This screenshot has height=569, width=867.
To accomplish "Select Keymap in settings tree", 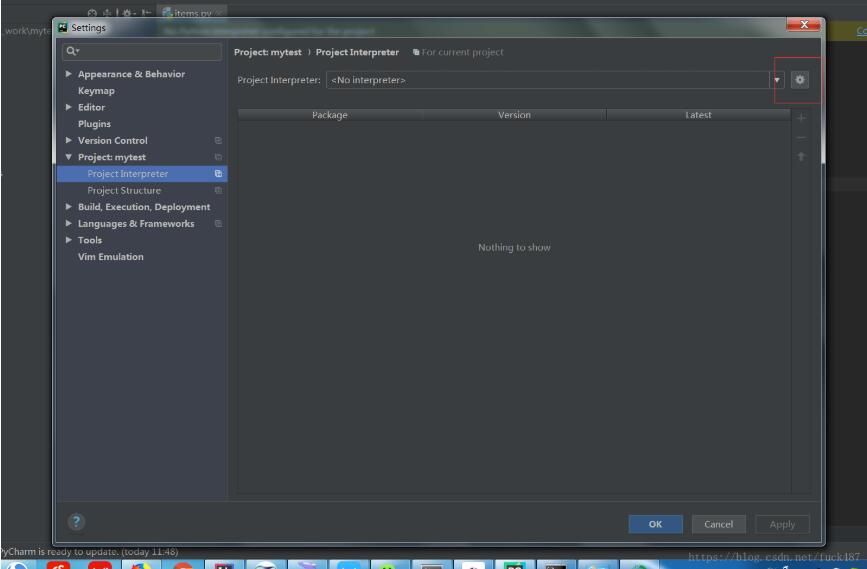I will pos(96,91).
